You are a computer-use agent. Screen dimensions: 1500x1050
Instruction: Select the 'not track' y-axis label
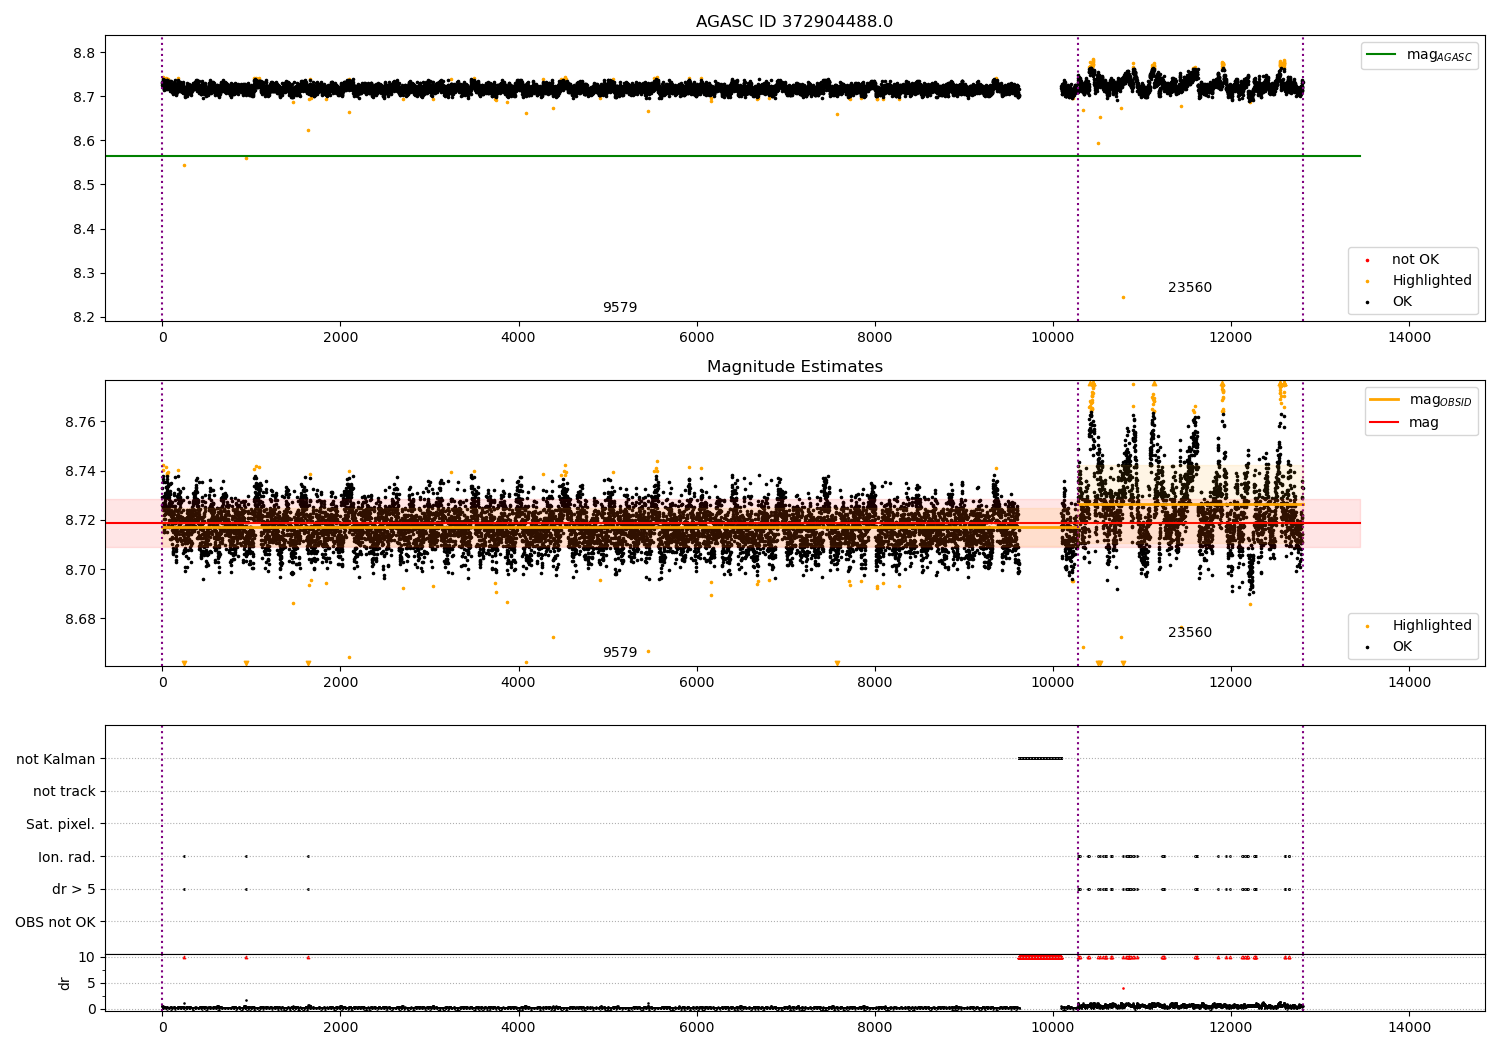point(64,792)
